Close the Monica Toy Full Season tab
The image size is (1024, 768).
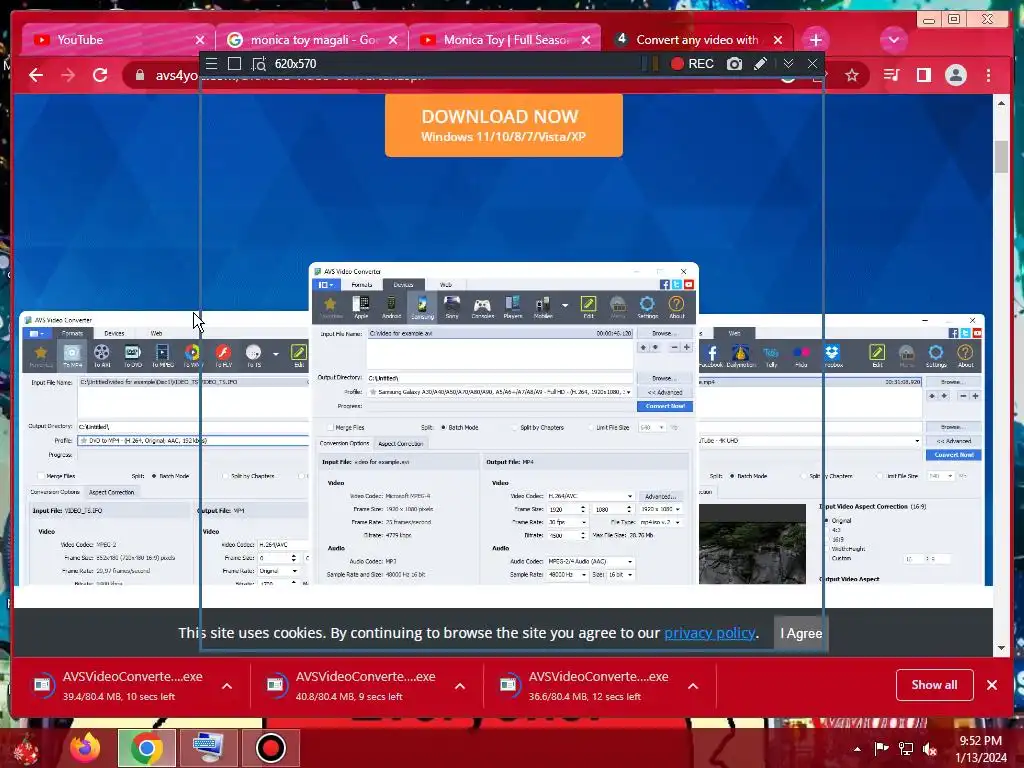click(x=586, y=40)
